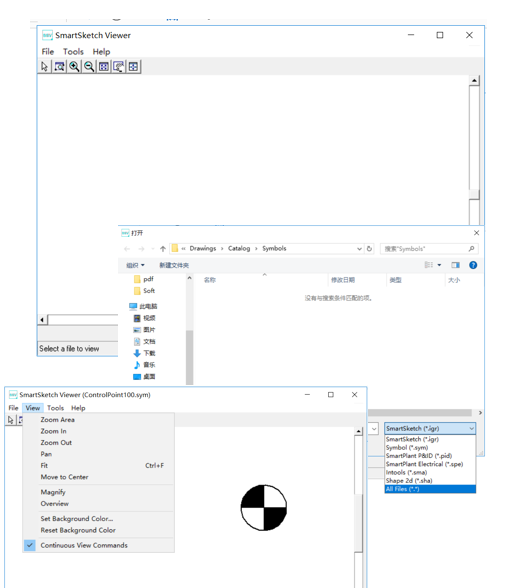Choose Overview from View menu
520x588 pixels.
[98, 504]
